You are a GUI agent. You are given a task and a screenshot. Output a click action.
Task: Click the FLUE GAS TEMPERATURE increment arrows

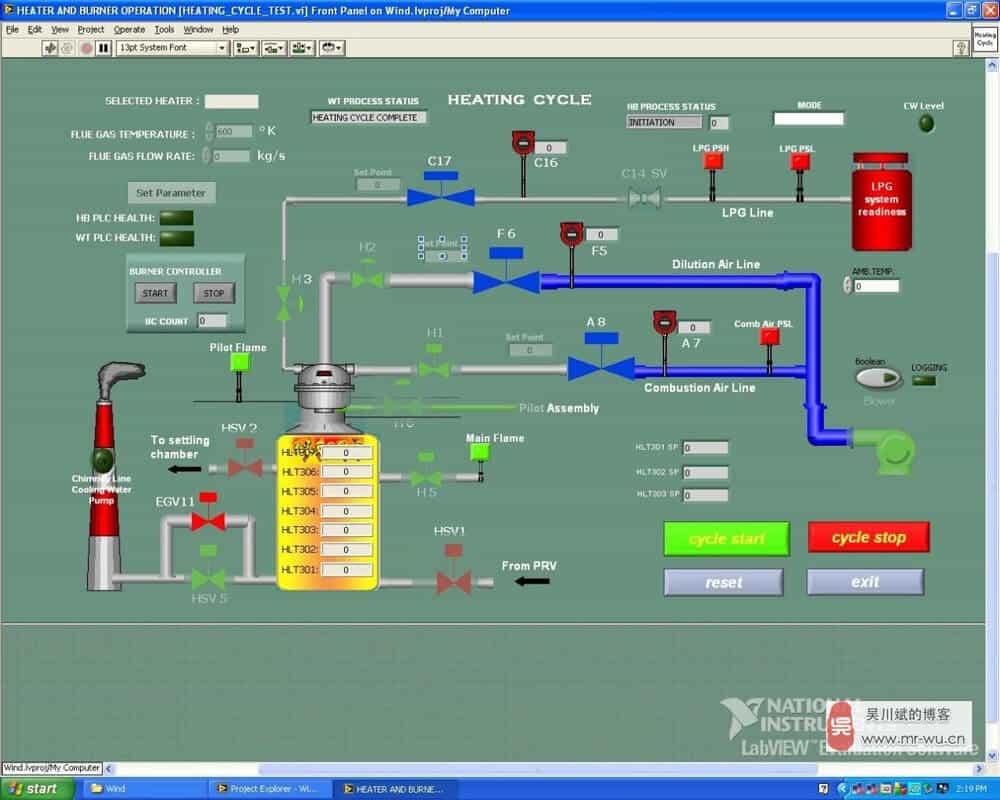coord(209,131)
